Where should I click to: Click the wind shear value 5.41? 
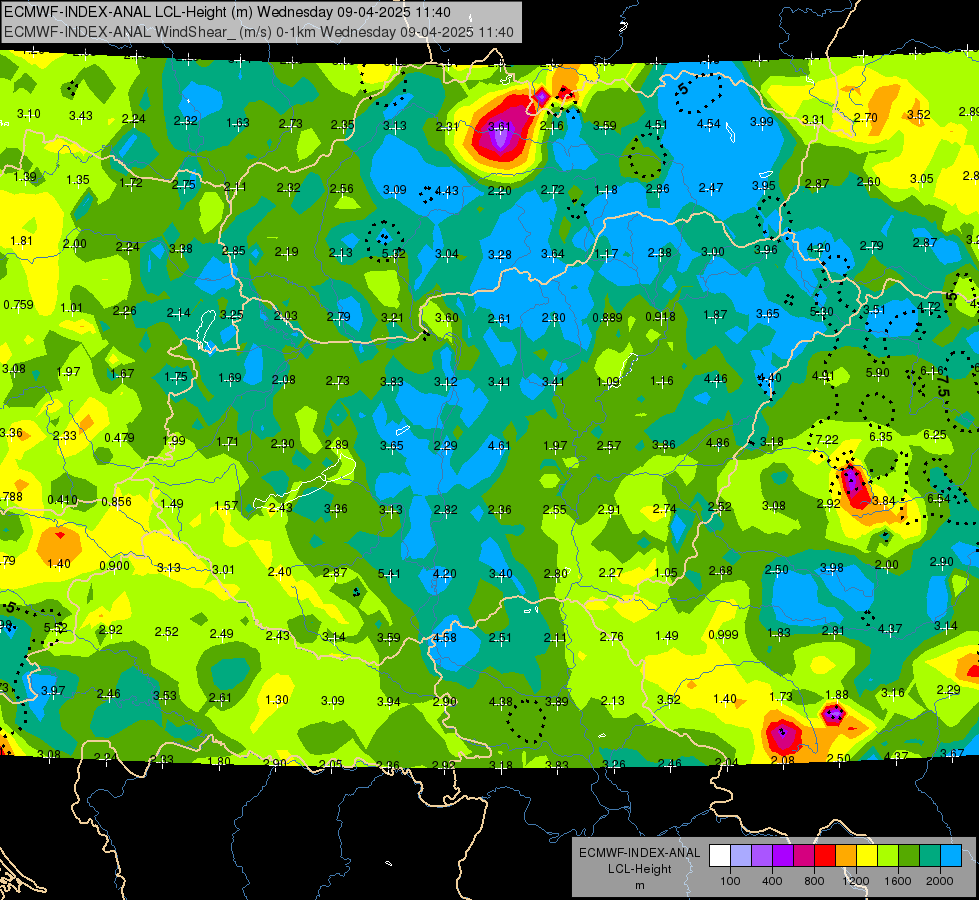(390, 573)
